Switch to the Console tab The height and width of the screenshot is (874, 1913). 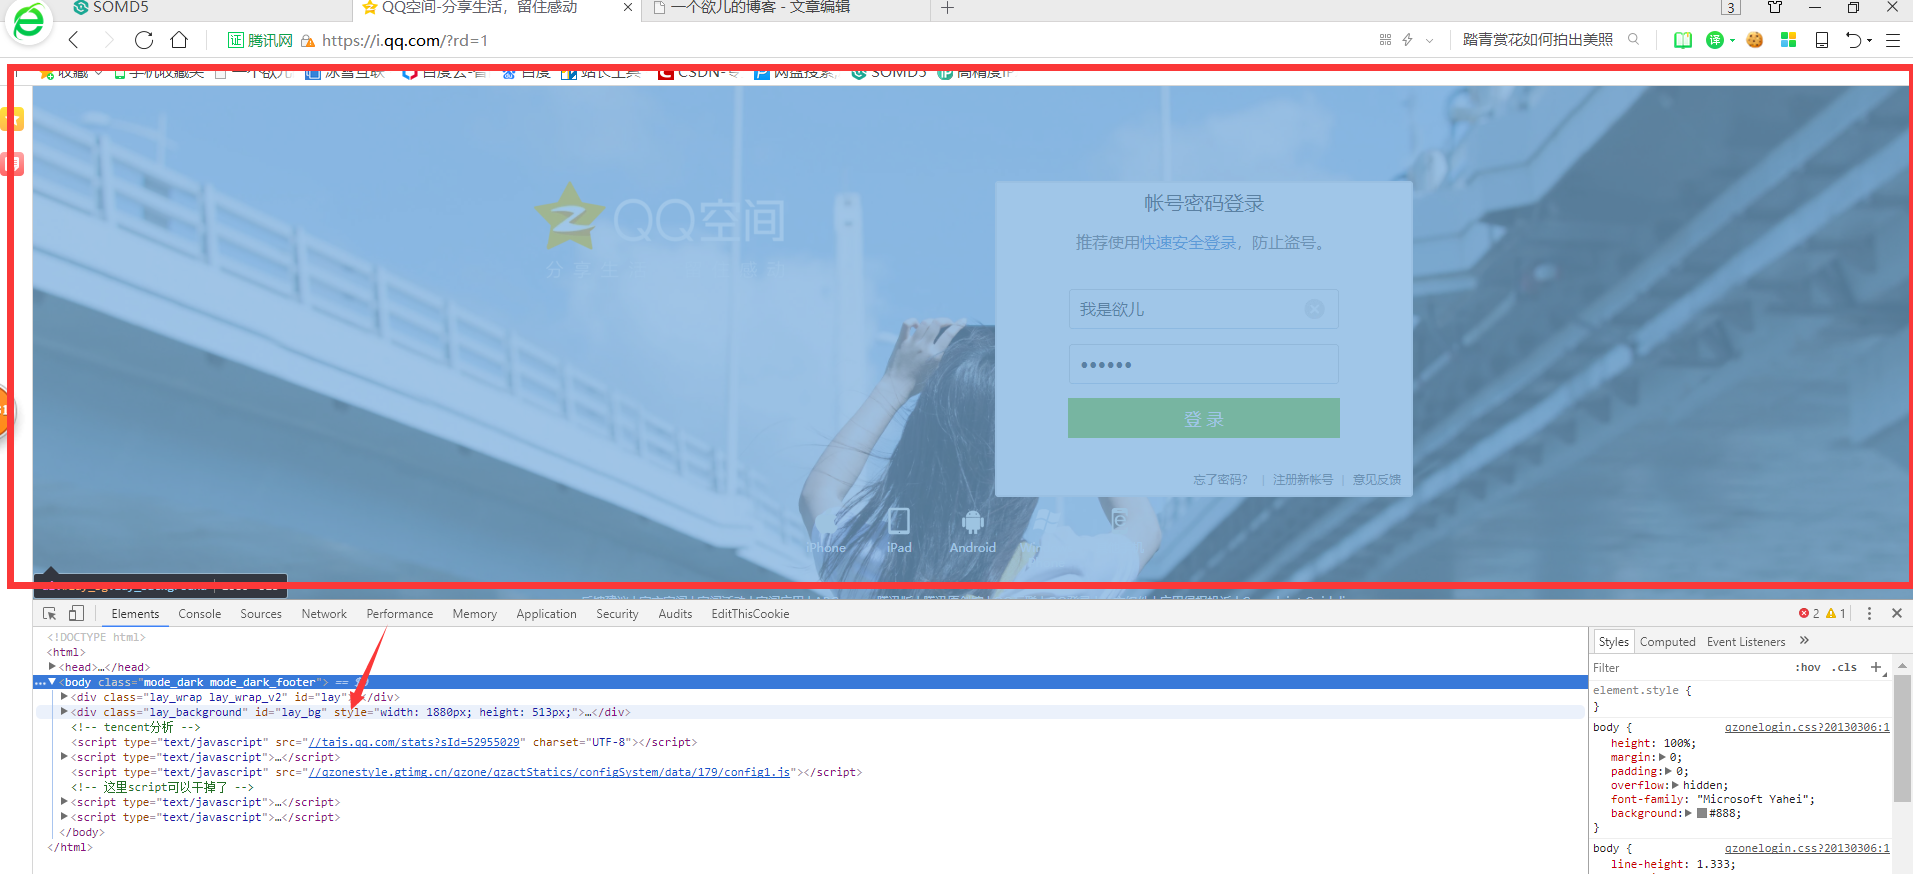(199, 614)
